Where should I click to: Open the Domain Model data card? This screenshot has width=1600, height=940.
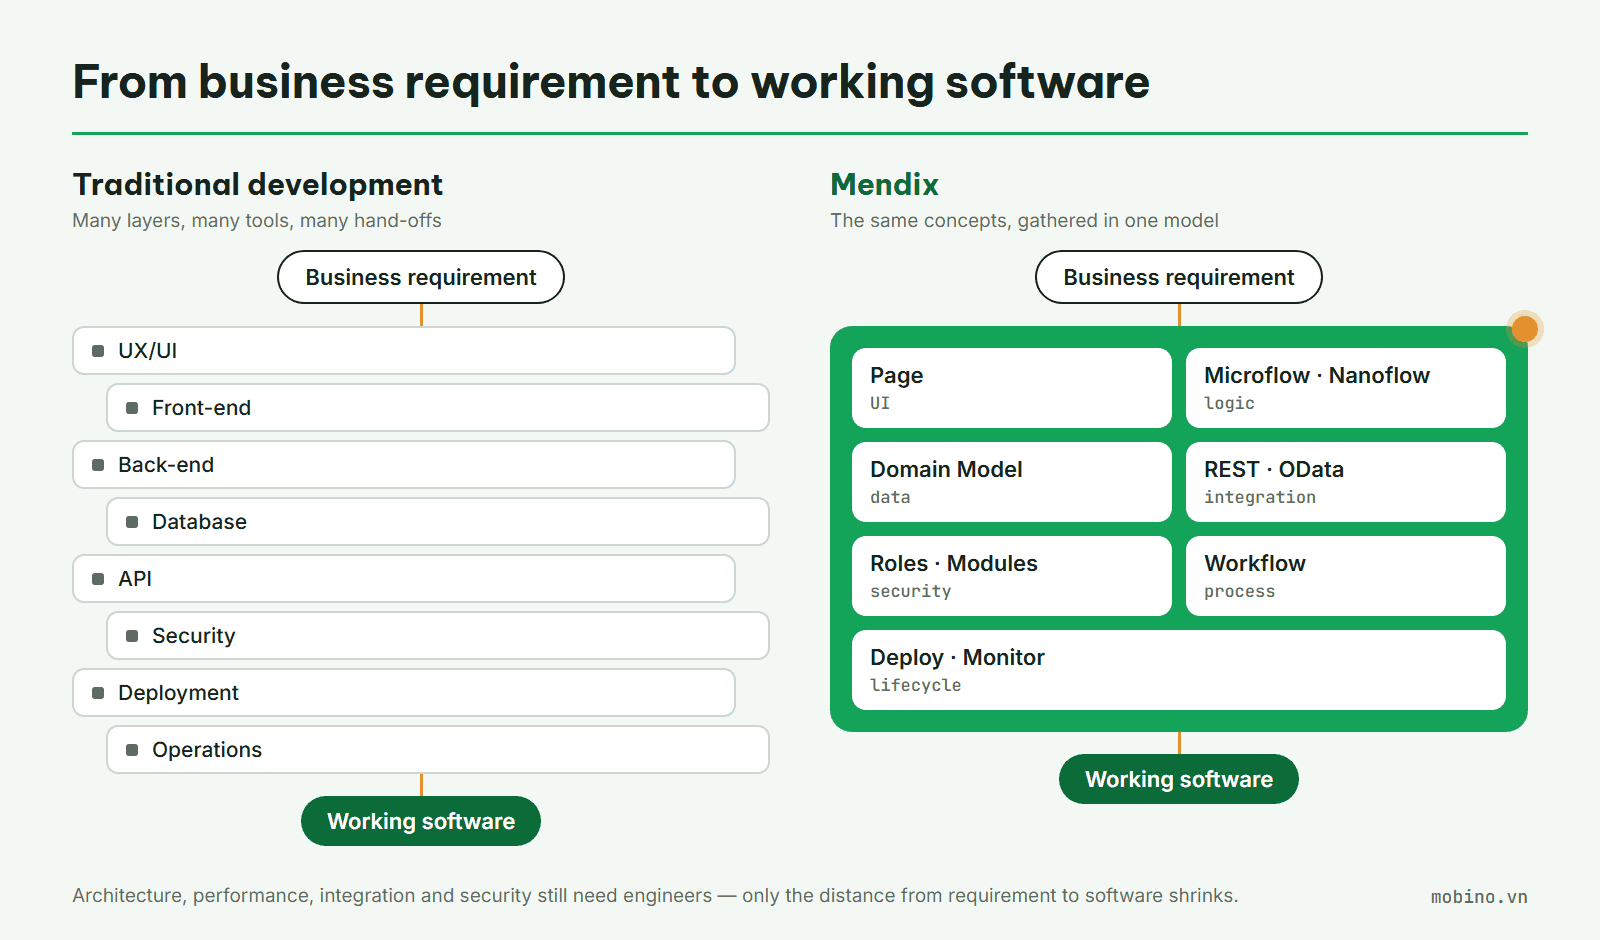pyautogui.click(x=1012, y=482)
